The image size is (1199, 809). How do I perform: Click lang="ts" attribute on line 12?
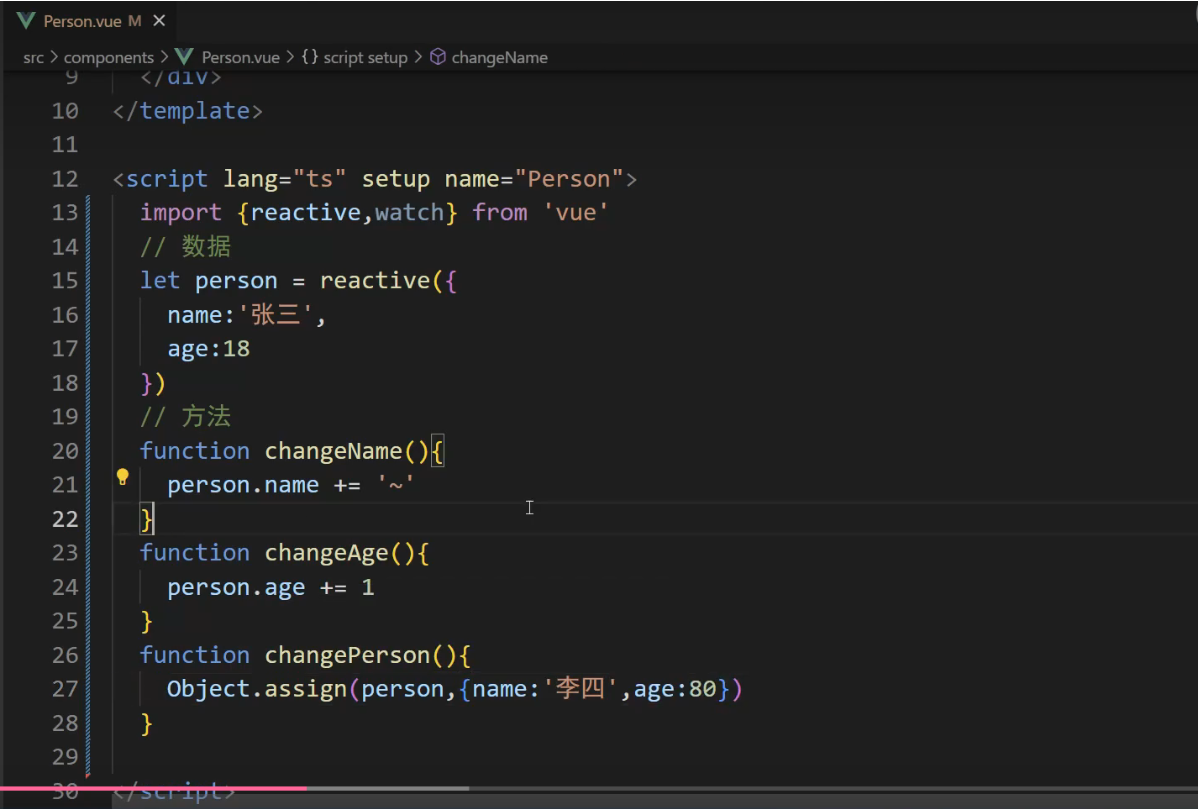[x=284, y=179]
